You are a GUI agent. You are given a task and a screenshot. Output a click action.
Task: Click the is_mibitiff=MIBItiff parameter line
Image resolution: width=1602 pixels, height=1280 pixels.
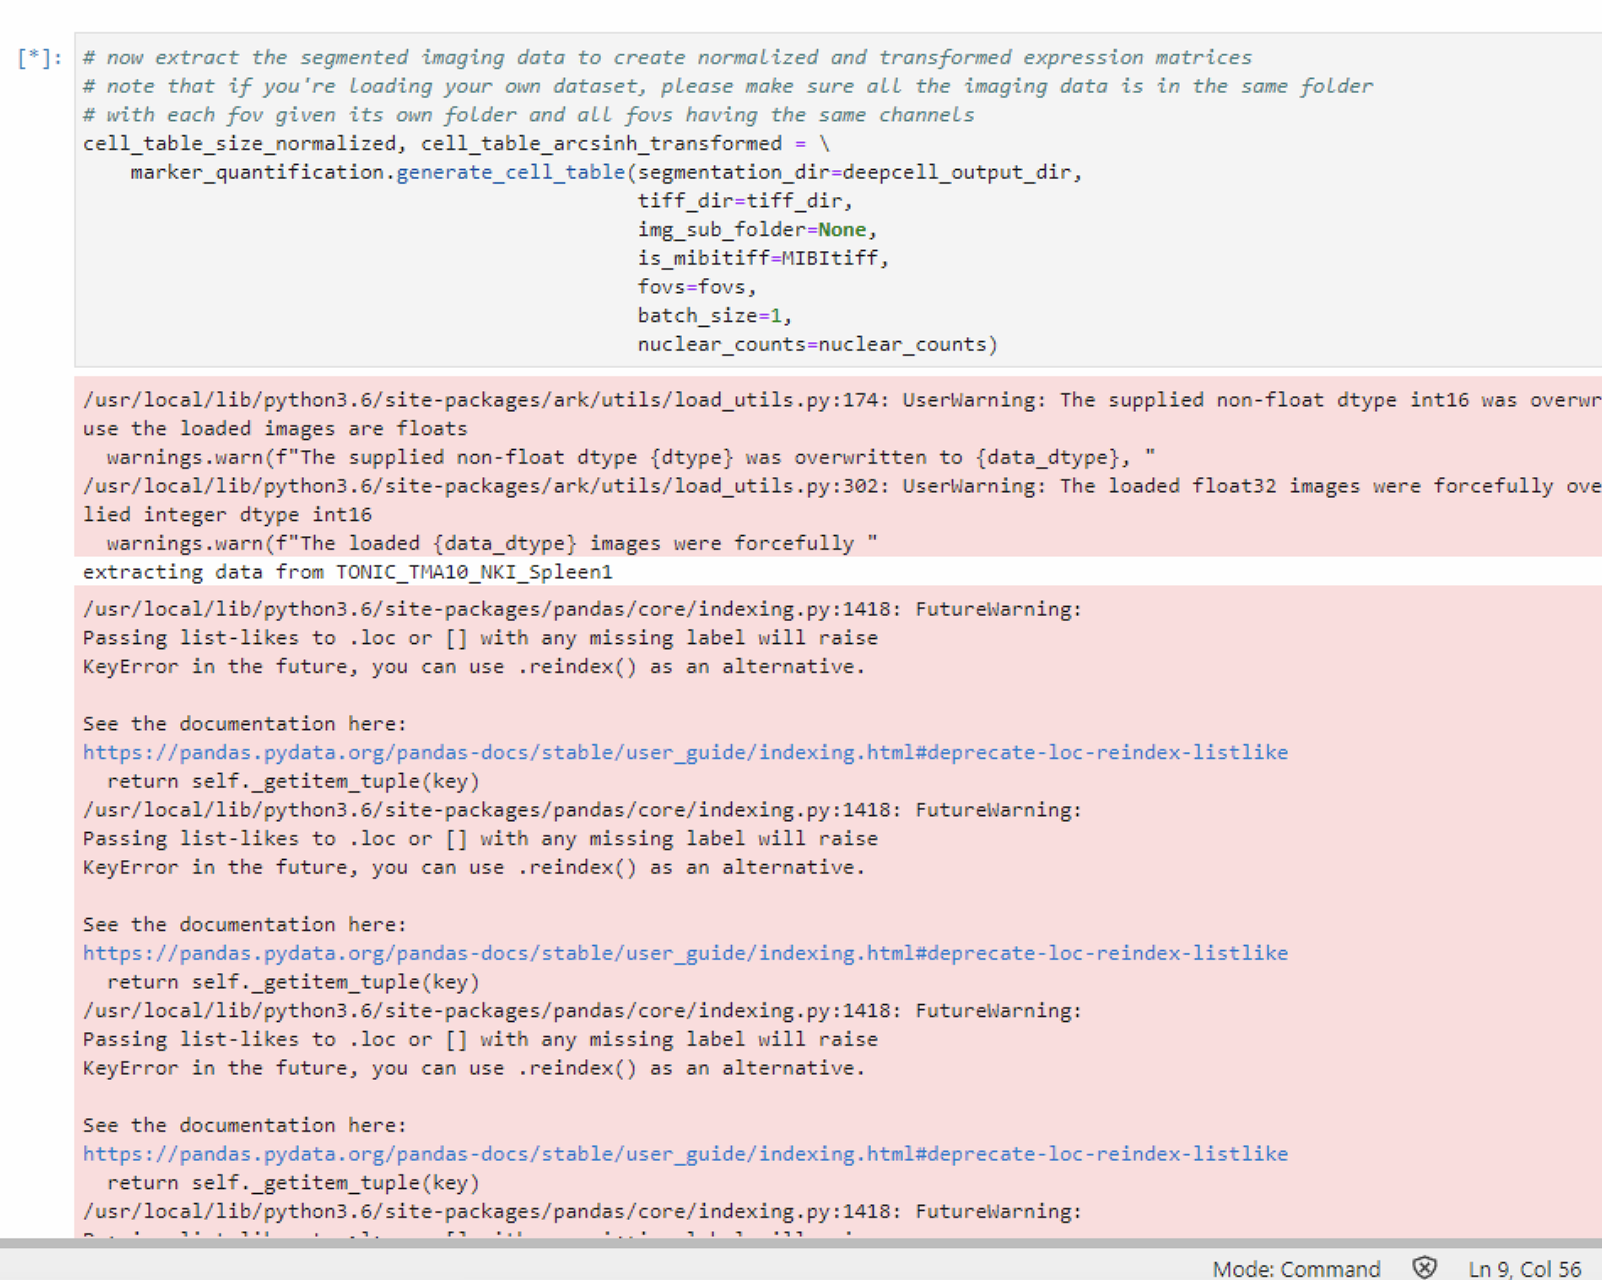(x=762, y=258)
